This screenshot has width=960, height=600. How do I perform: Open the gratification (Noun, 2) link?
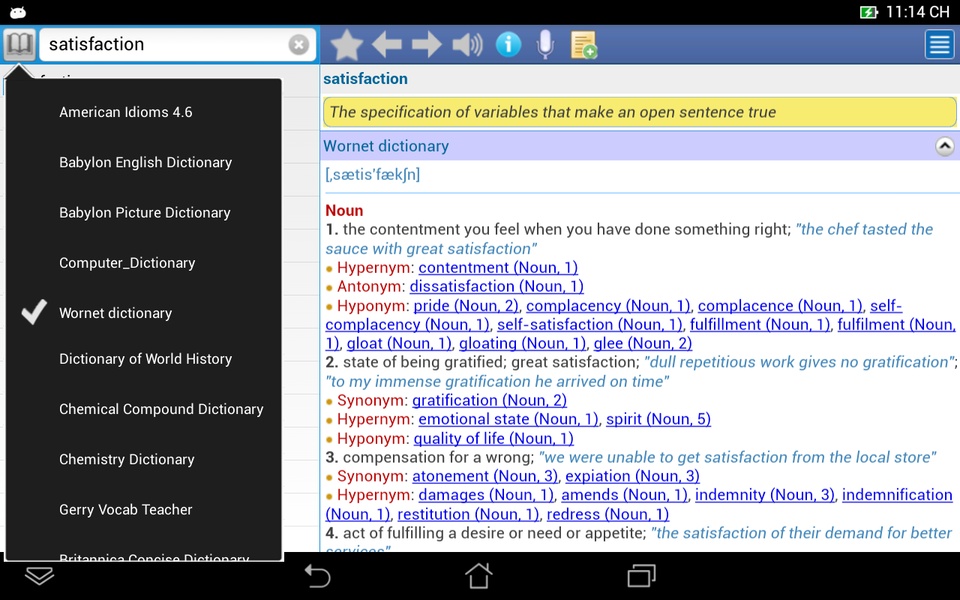click(x=489, y=400)
